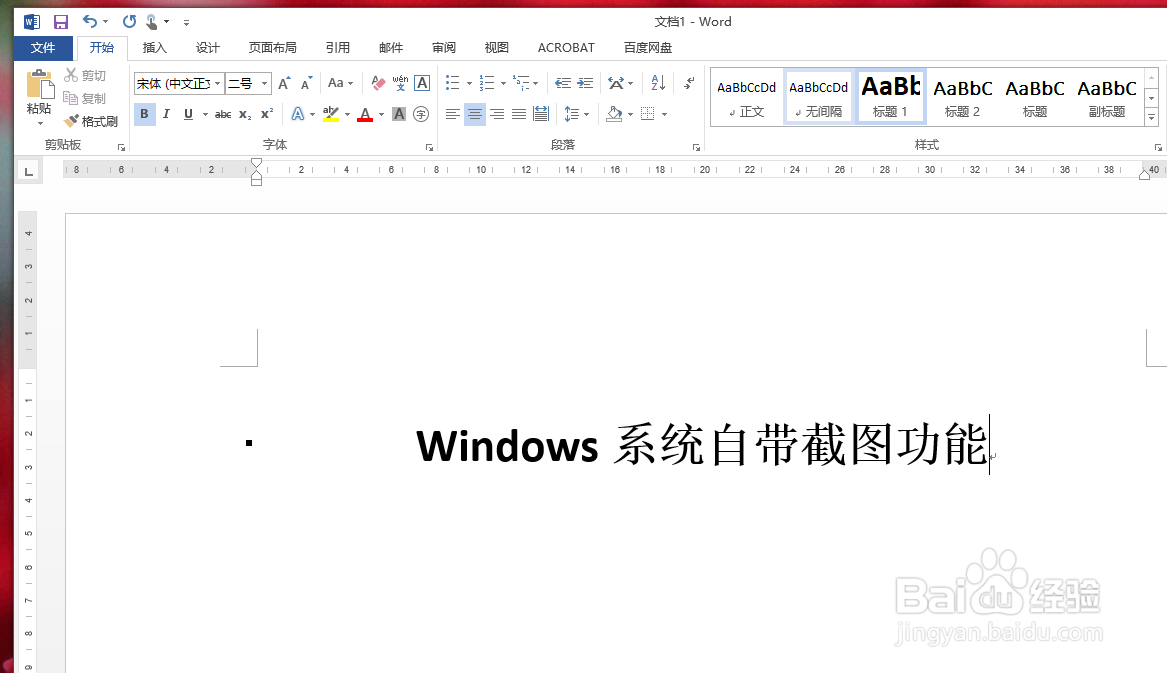Increase indent of the paragraph
The width and height of the screenshot is (1167, 673).
(586, 83)
